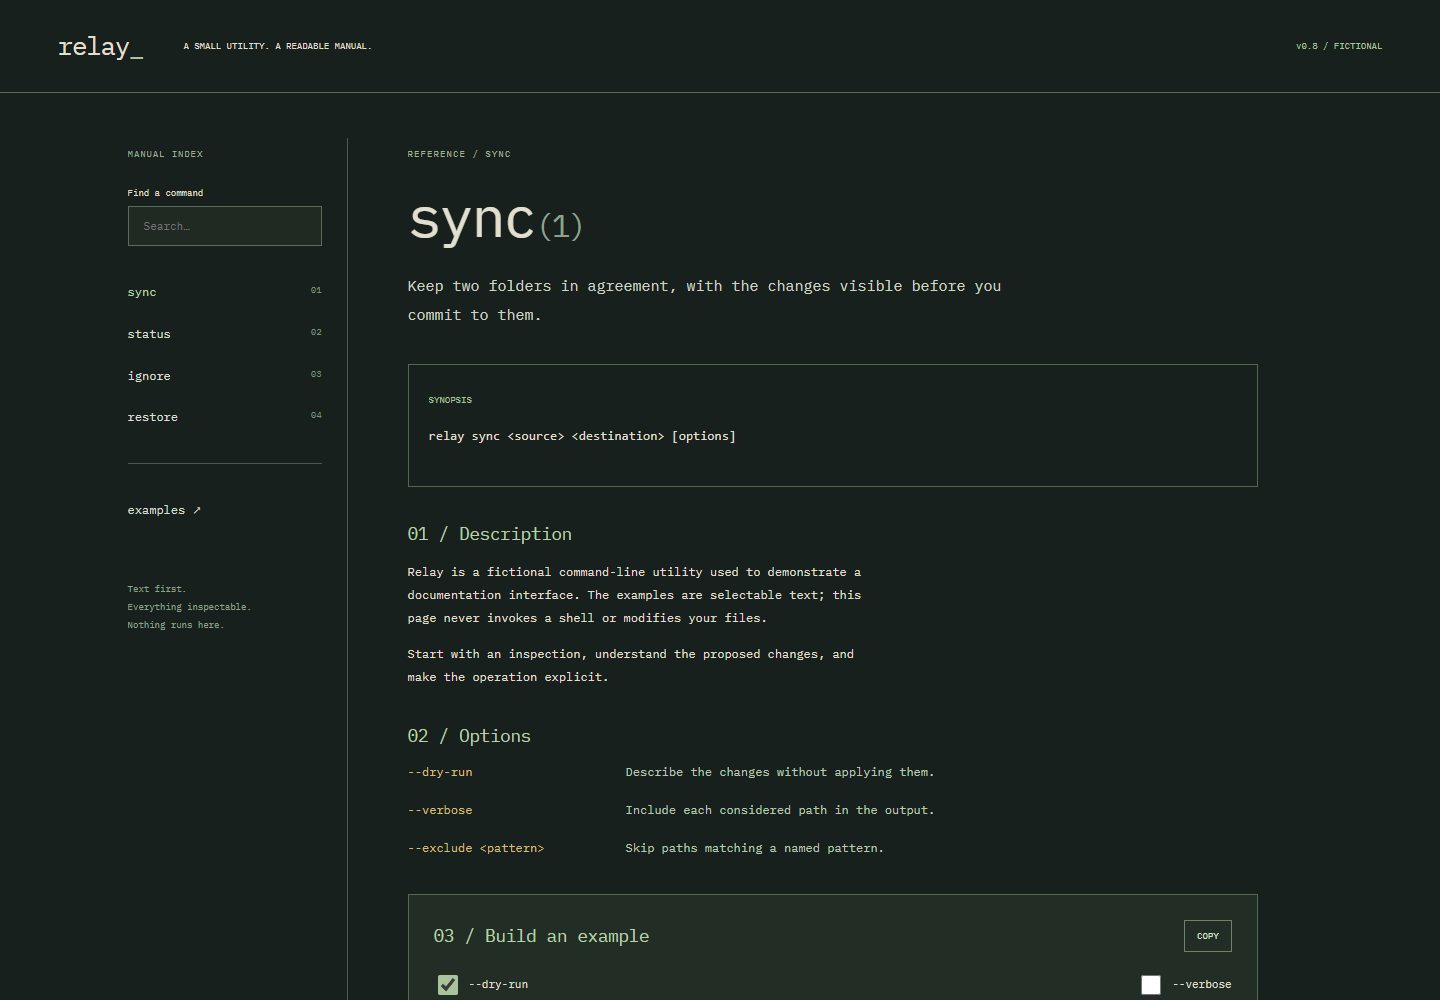Click the 02 / Options heading

pos(469,736)
